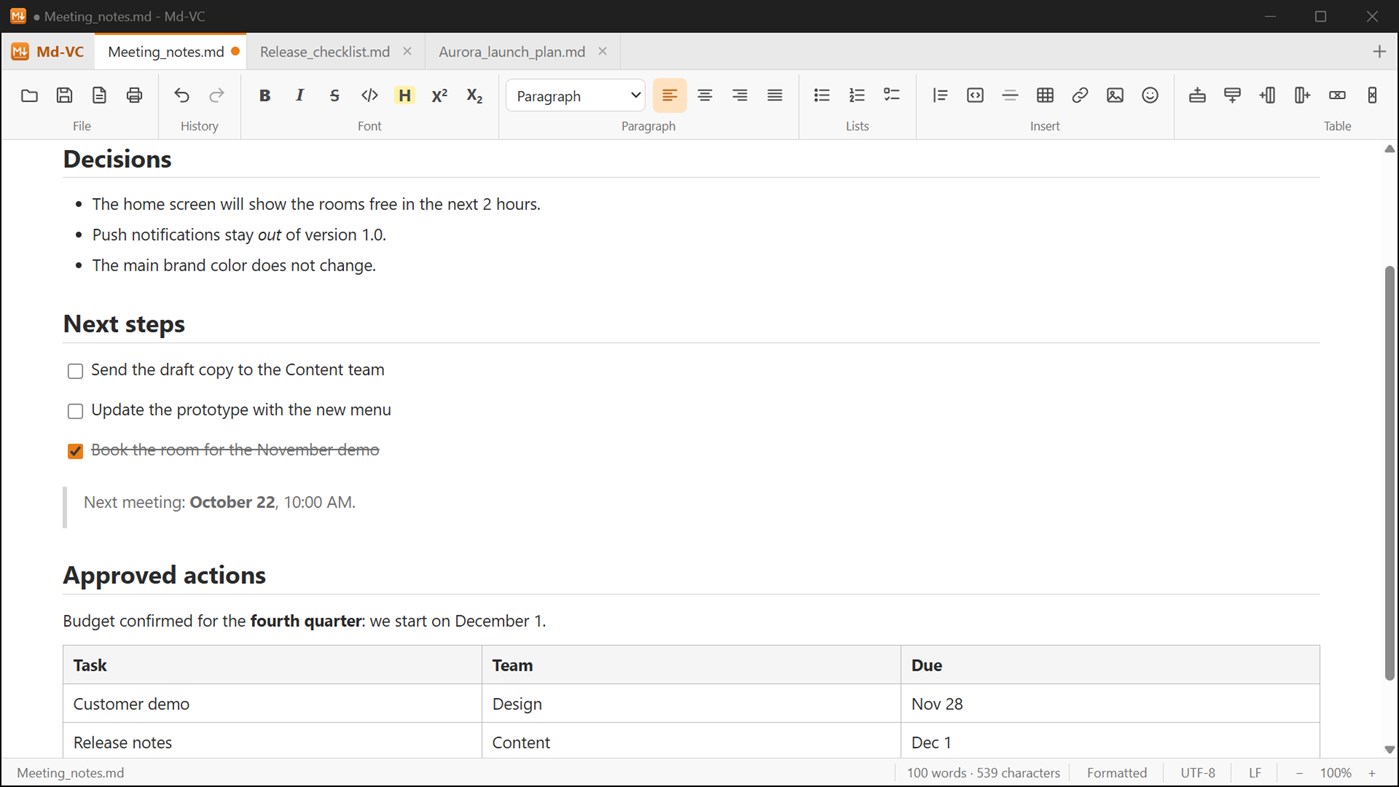Center align the paragraph
The width and height of the screenshot is (1399, 787).
coord(705,95)
